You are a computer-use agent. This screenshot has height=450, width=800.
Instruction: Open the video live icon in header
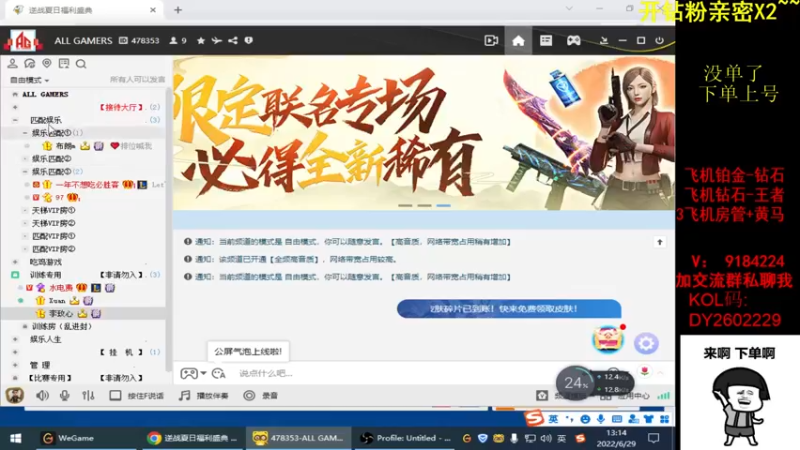coord(491,40)
